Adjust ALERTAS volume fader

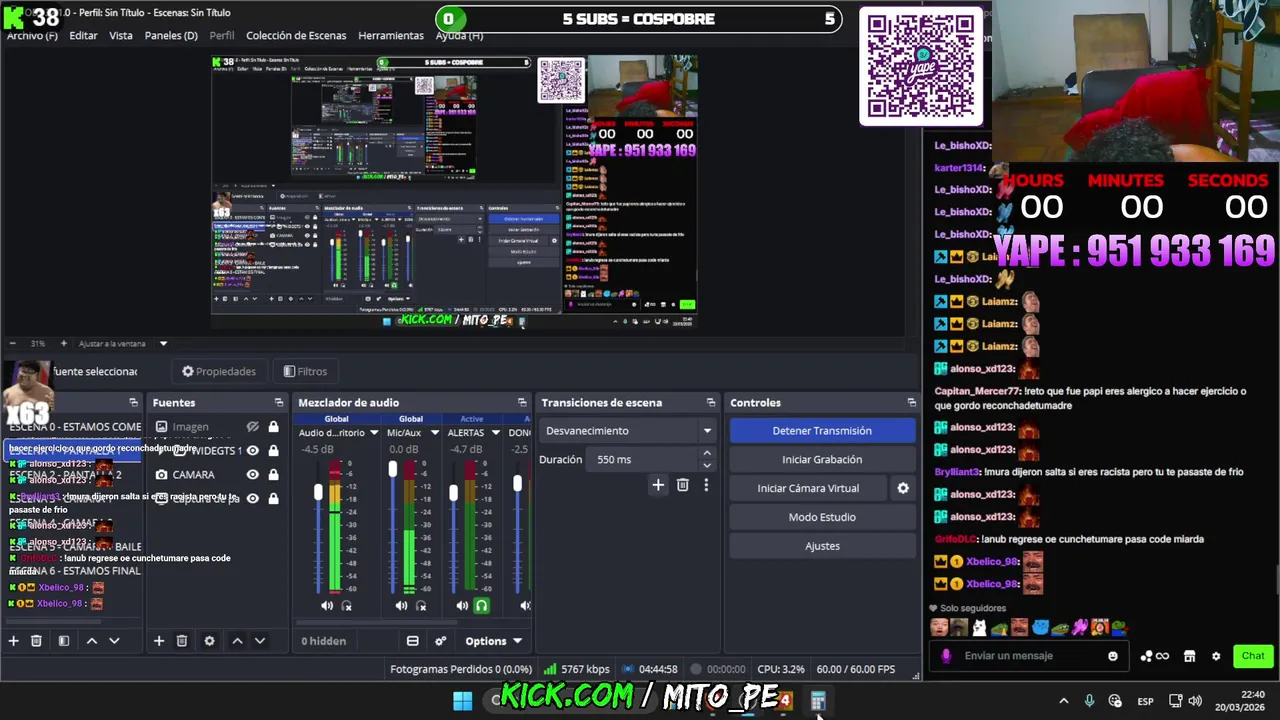453,493
